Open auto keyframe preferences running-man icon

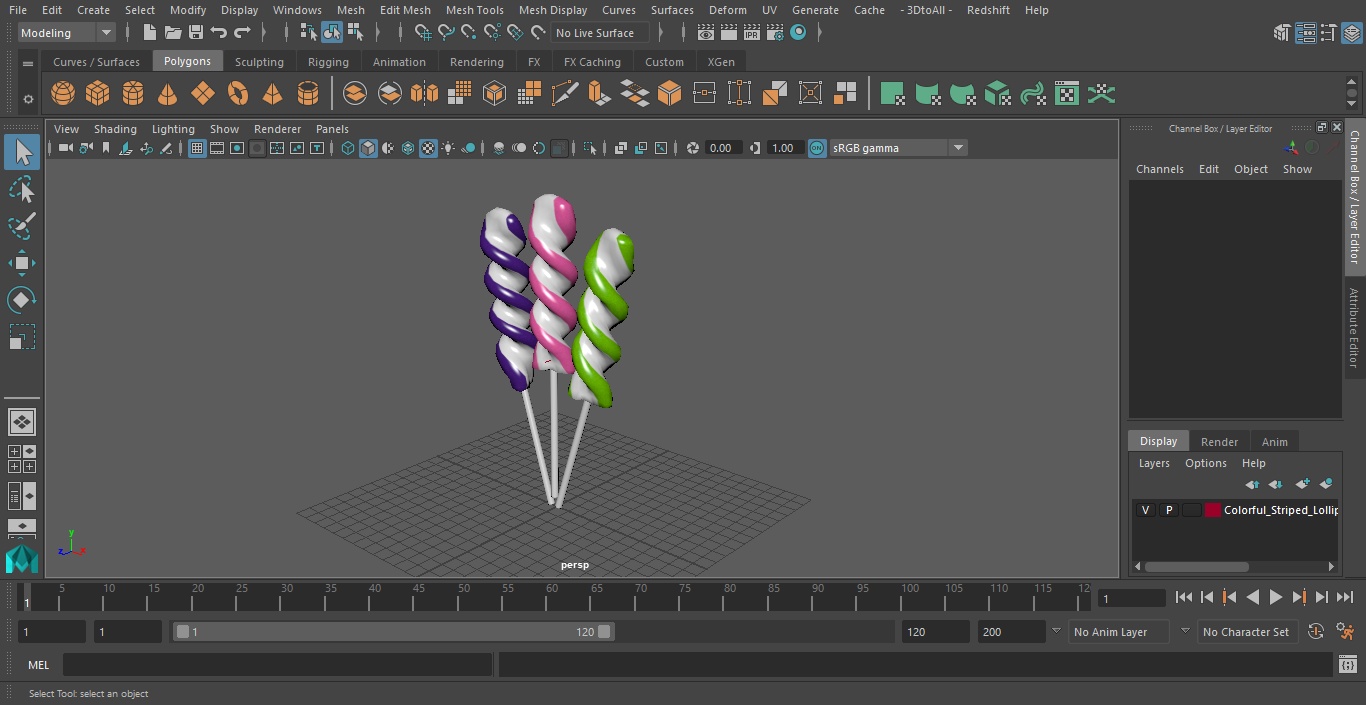pos(1345,632)
